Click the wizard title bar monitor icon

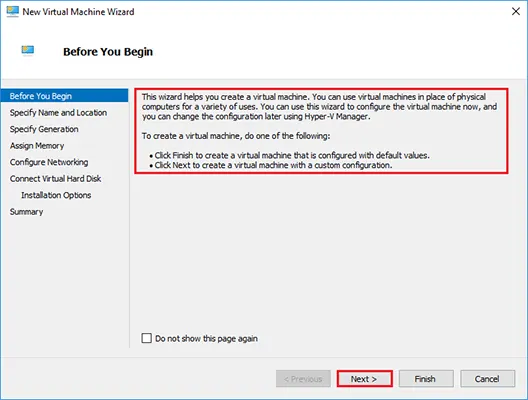(12, 11)
